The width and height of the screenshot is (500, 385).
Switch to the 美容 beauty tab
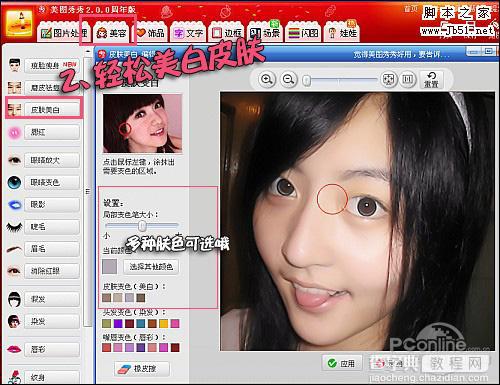(x=111, y=33)
